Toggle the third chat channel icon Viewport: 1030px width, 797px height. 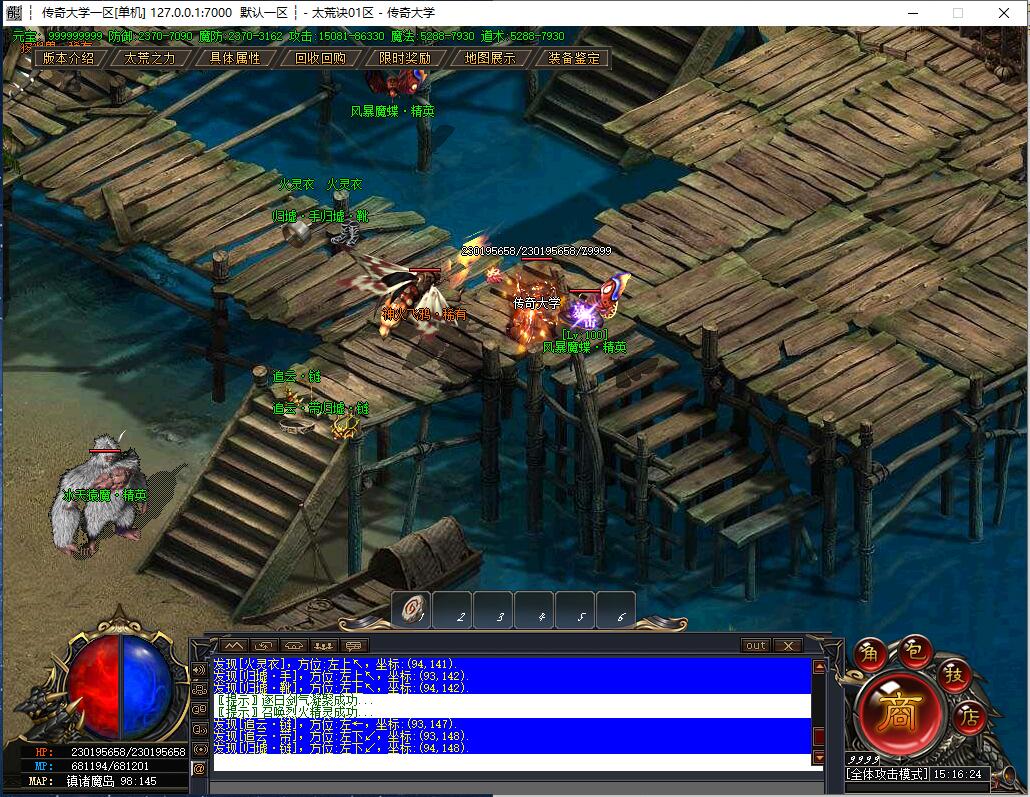(199, 710)
